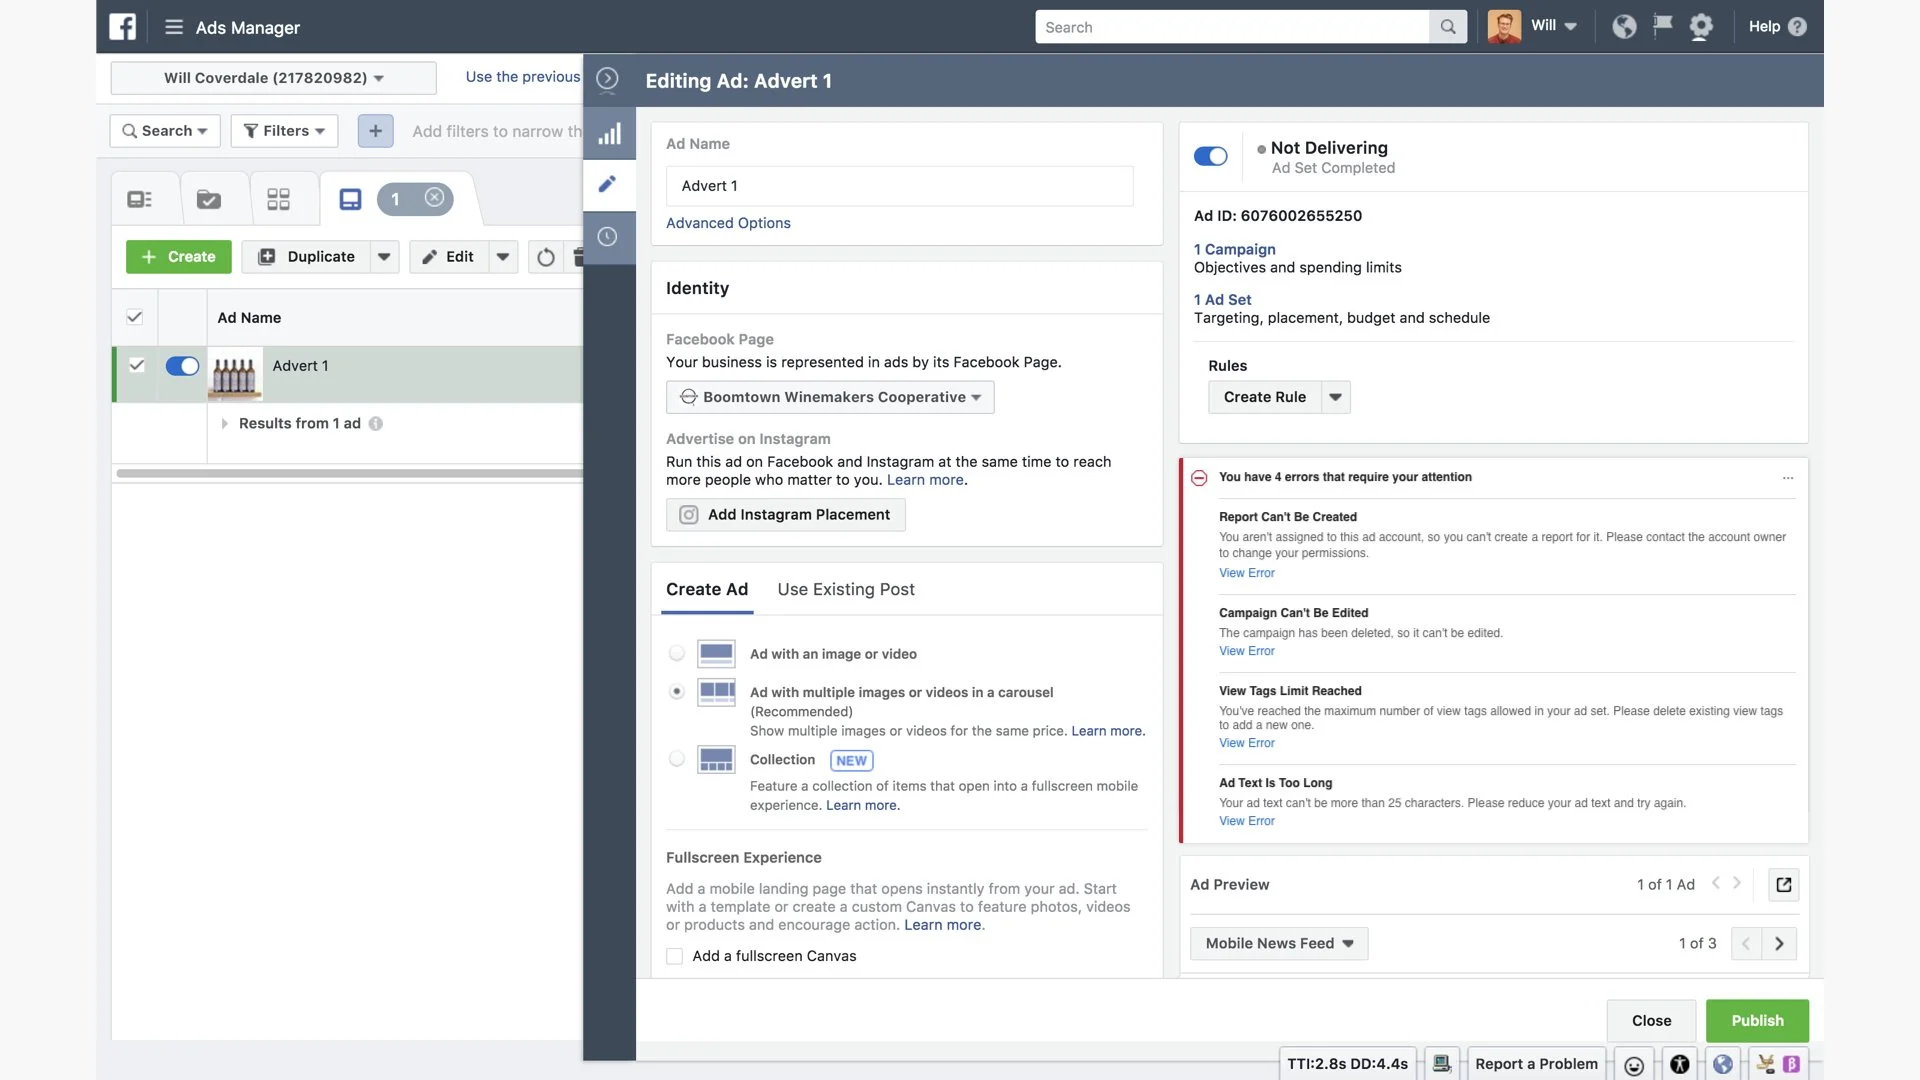Viewport: 1920px width, 1080px height.
Task: Select Ad with an image or video
Action: click(677, 654)
